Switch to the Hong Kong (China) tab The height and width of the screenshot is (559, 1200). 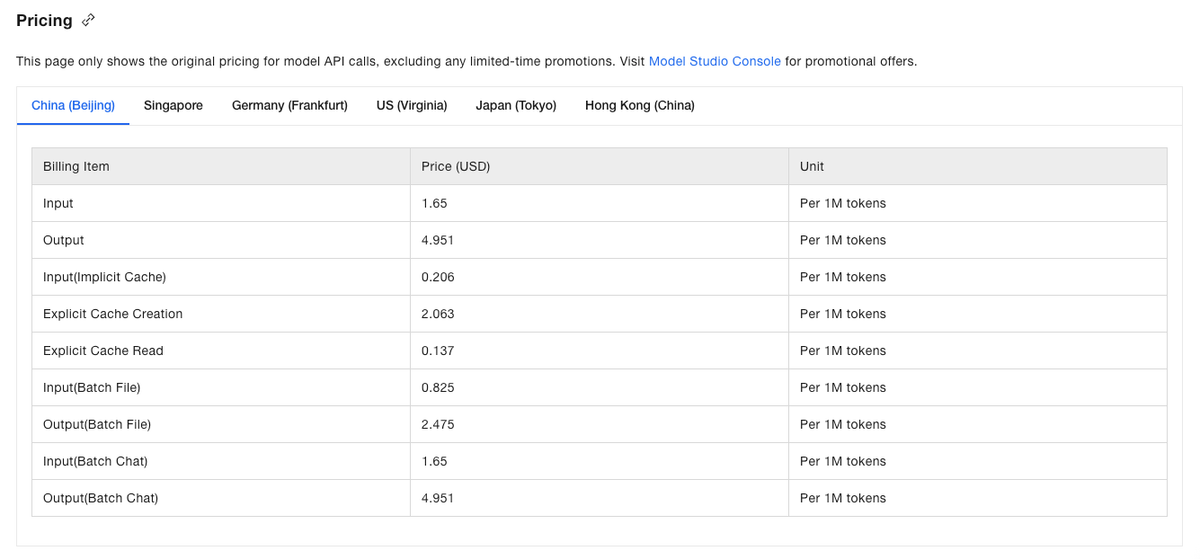coord(640,105)
